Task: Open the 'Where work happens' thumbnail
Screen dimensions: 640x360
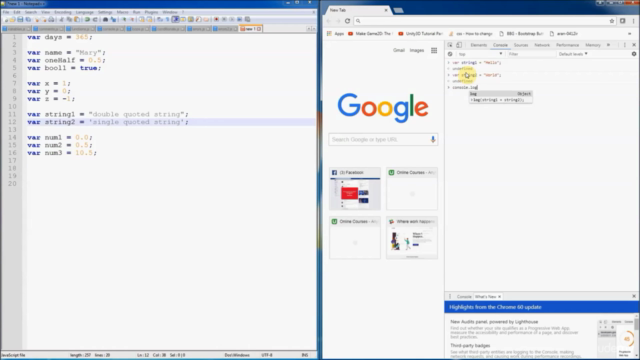Action: click(x=412, y=238)
